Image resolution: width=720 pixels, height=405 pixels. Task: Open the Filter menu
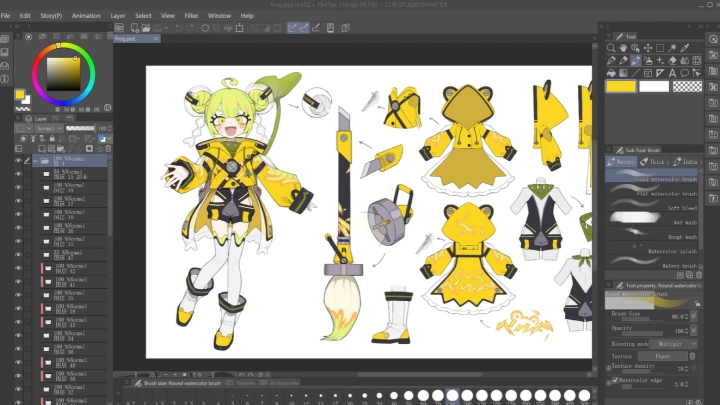191,16
